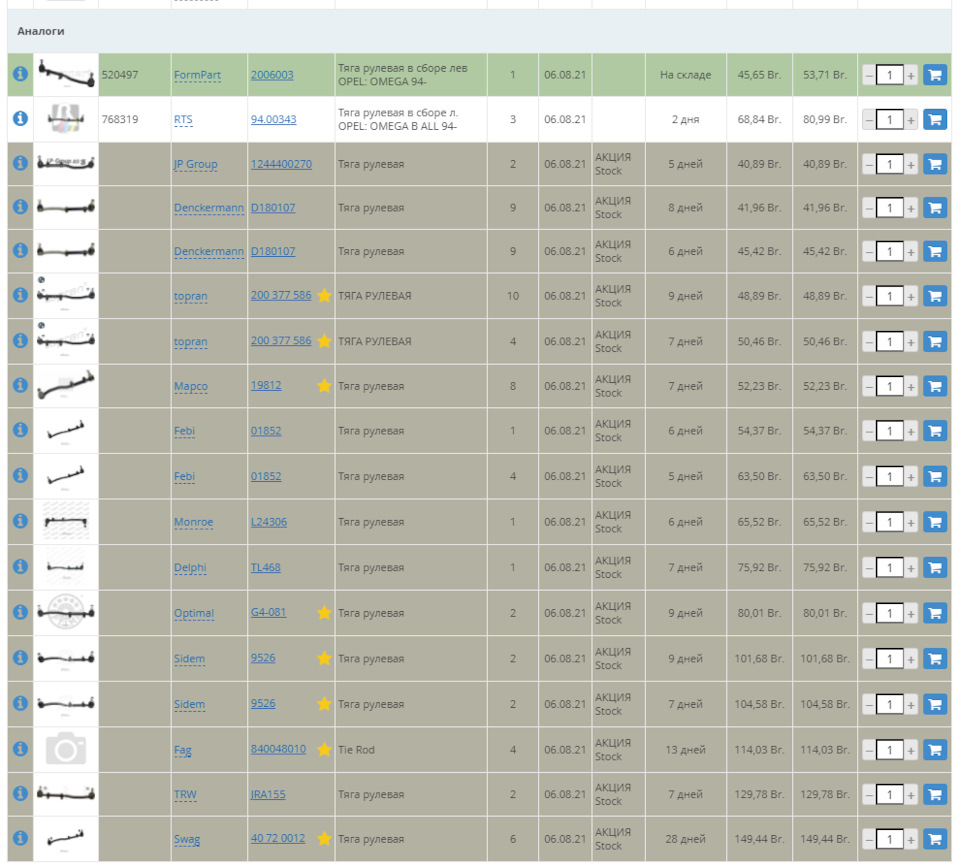
Task: Increase quantity for Swag 40 72 0012
Action: click(x=911, y=840)
